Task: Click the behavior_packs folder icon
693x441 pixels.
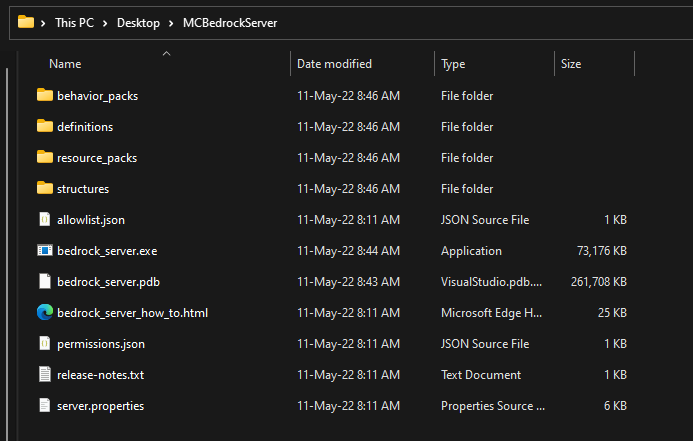Action: pos(45,95)
